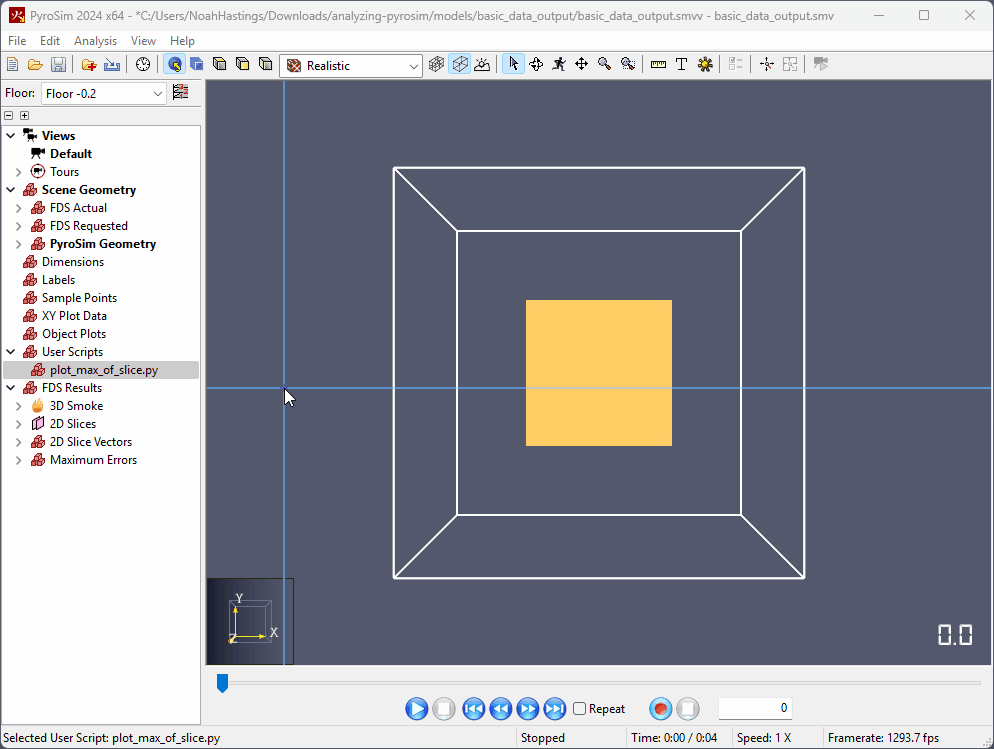This screenshot has height=749, width=994.
Task: Select the walk navigation tool
Action: (x=558, y=65)
